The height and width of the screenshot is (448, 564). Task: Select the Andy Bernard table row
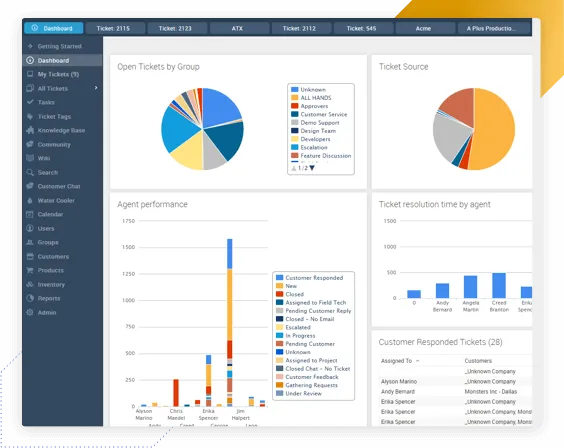click(x=455, y=392)
